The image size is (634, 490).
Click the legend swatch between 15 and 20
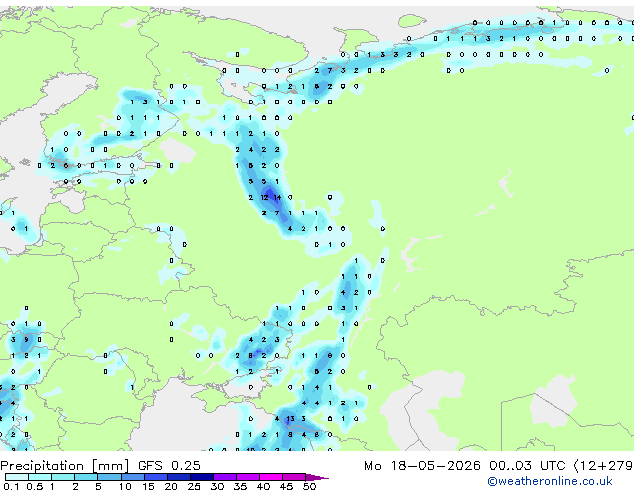[156, 477]
